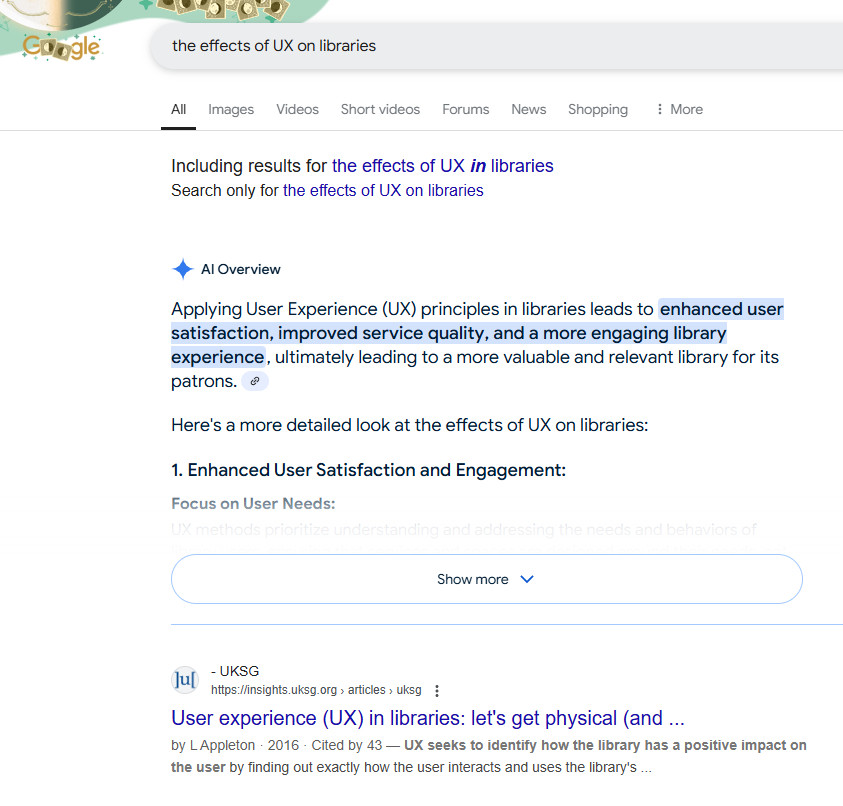Expand AI Overview with Show more
The height and width of the screenshot is (806, 843).
click(x=487, y=579)
